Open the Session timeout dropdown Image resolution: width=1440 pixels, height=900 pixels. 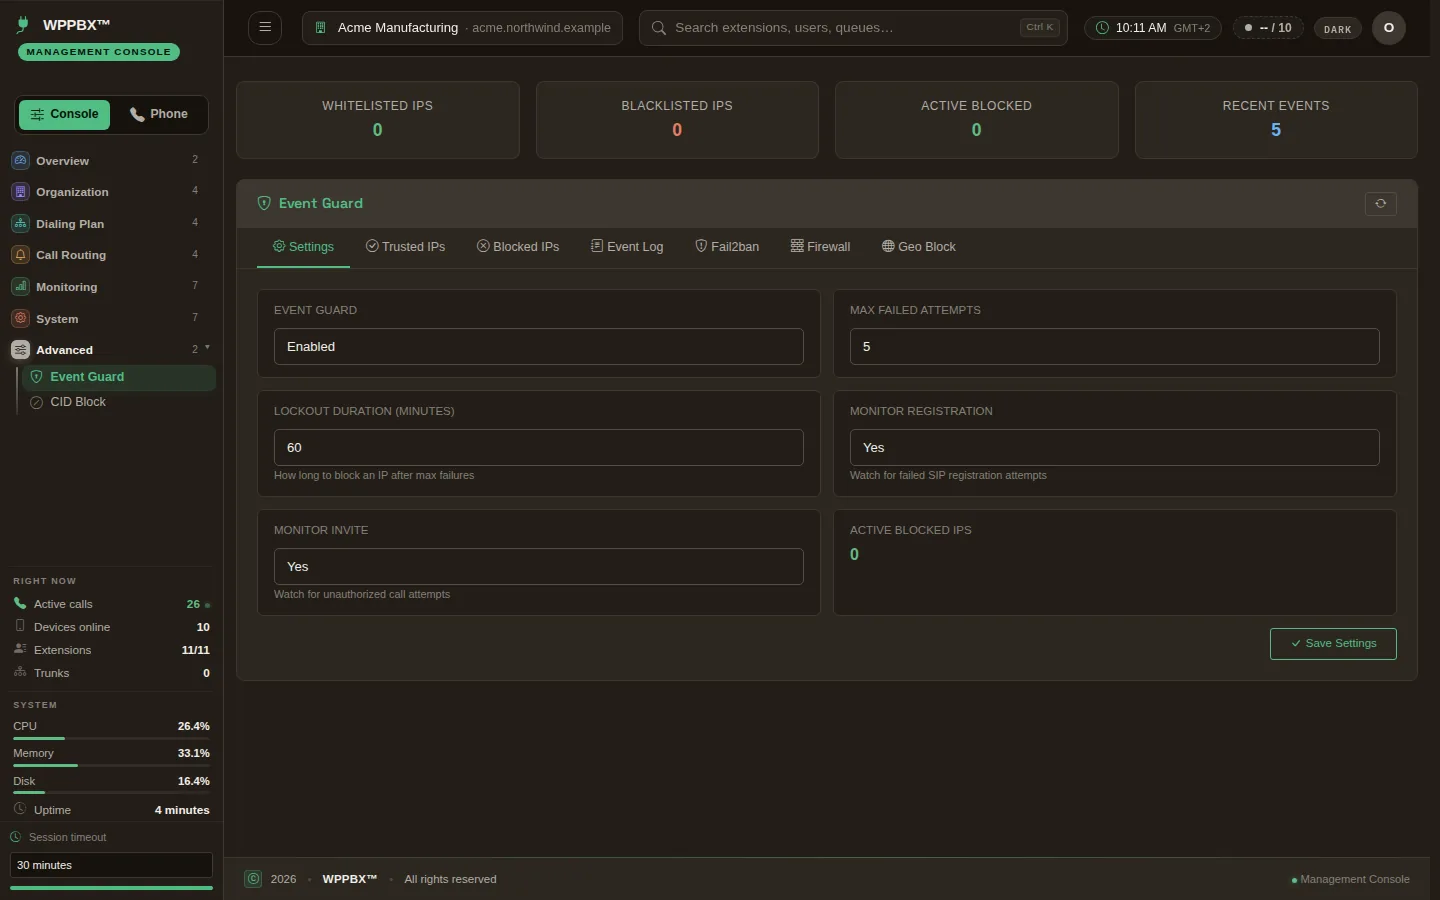click(x=112, y=865)
